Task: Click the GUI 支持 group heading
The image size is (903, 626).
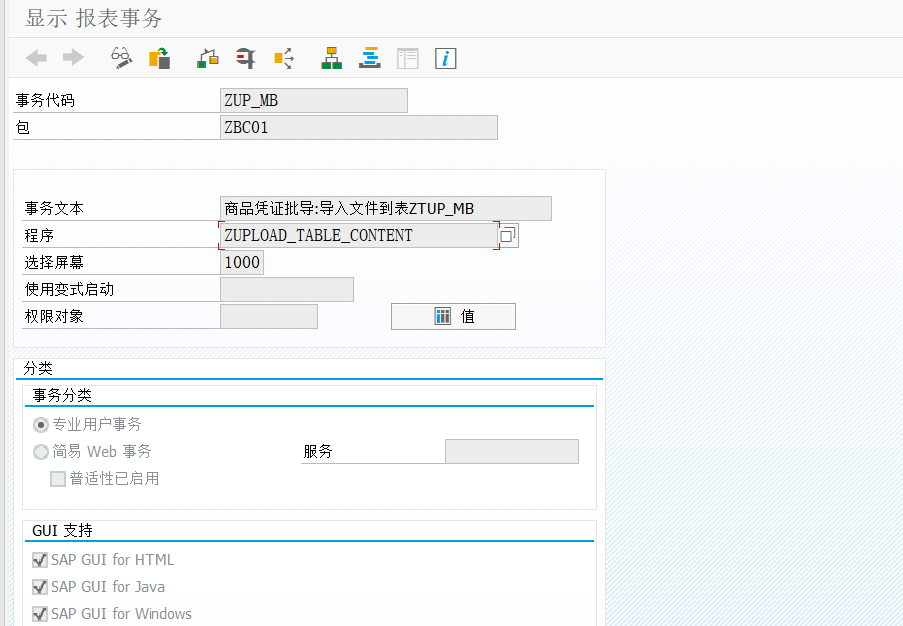Action: point(62,530)
